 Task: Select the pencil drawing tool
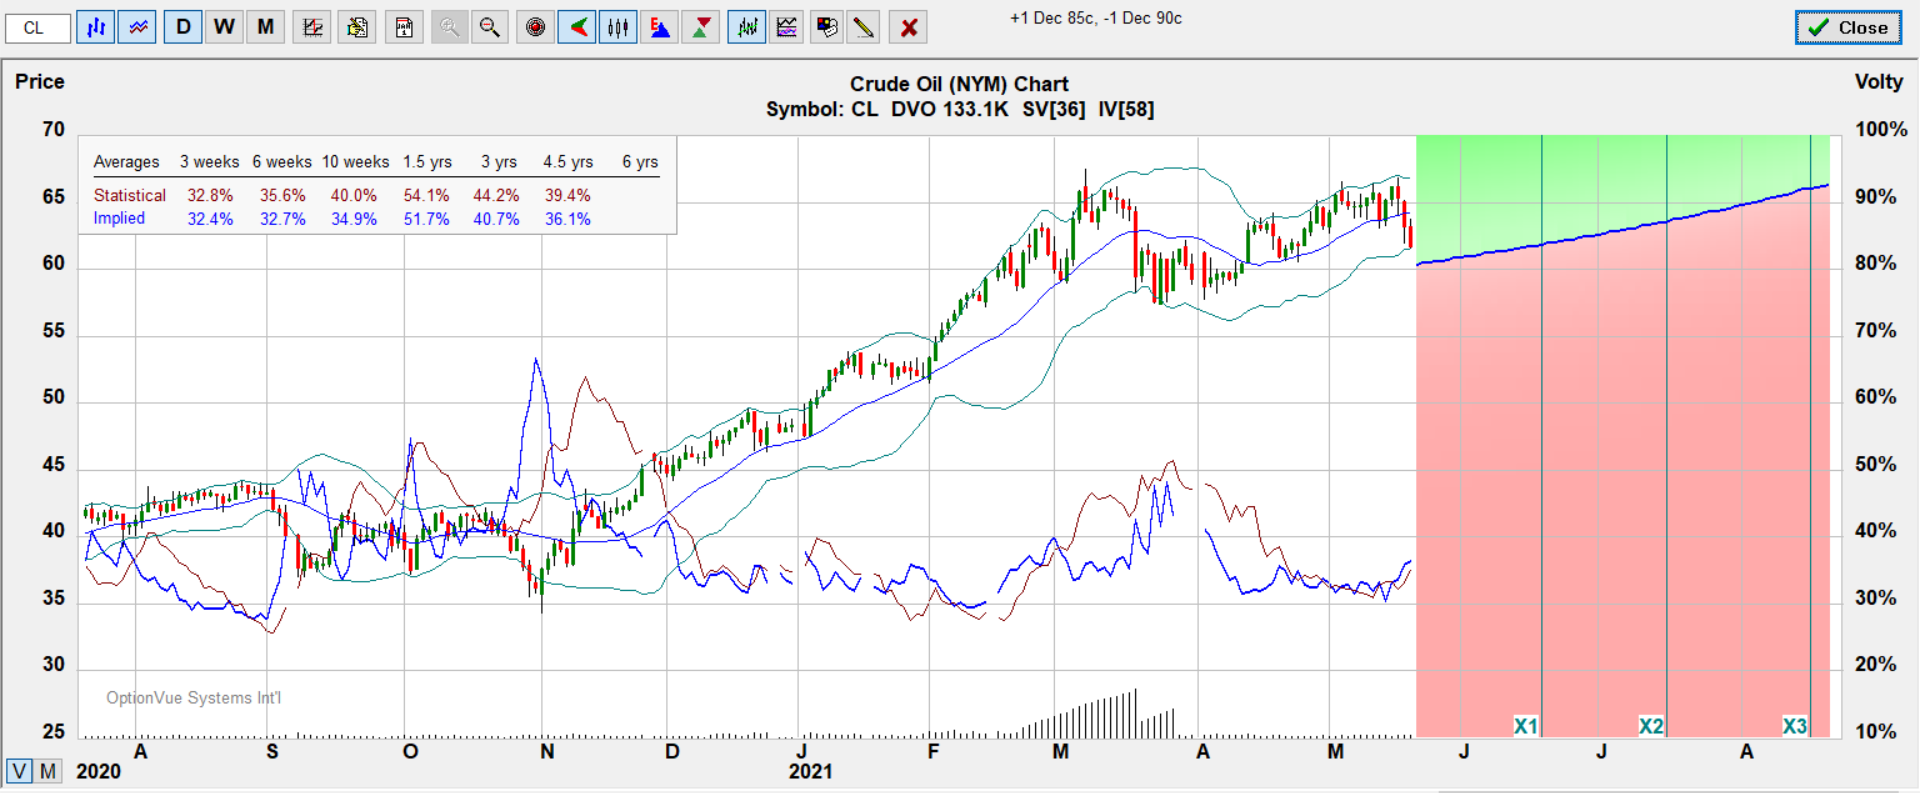[x=863, y=27]
